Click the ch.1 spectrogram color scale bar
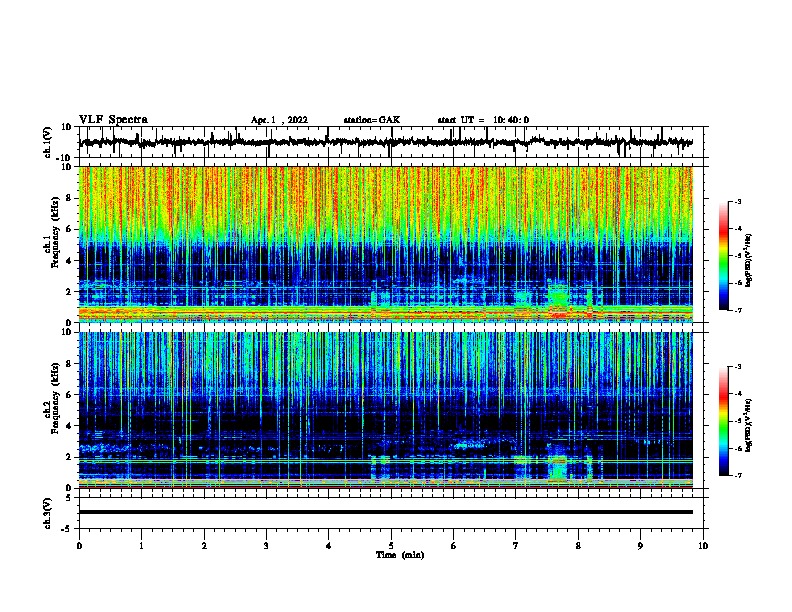The image size is (792, 612). [x=724, y=256]
